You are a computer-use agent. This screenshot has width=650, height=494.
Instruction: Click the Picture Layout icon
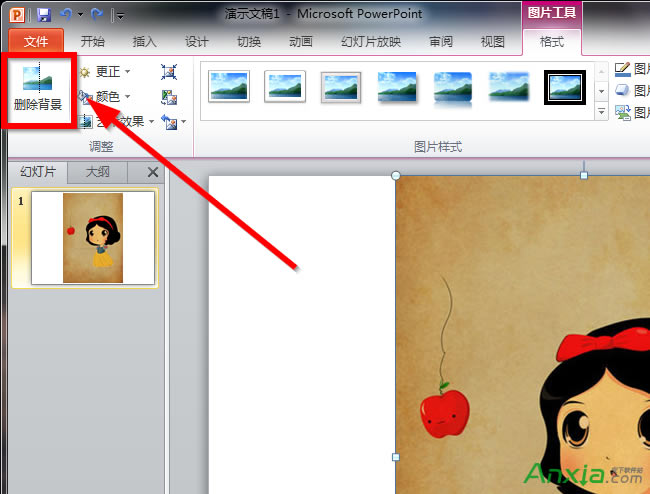tap(622, 112)
